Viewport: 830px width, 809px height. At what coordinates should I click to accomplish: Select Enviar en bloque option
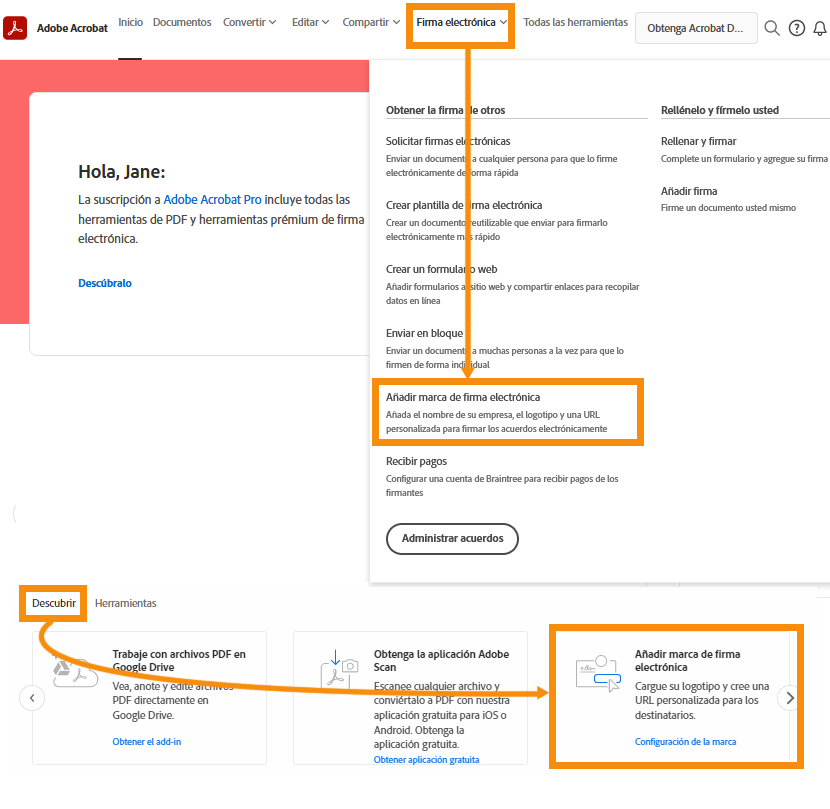pos(424,333)
